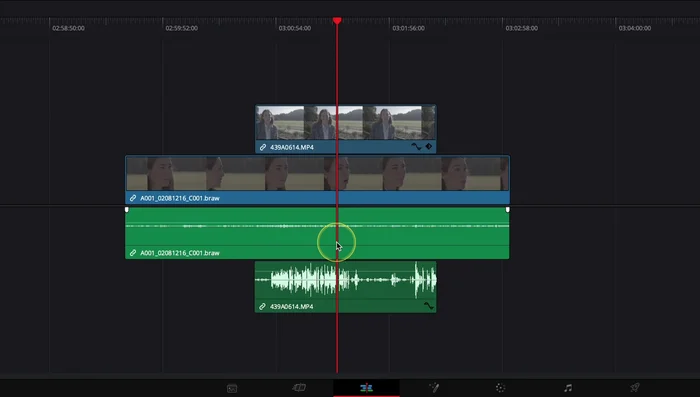The image size is (700, 397).
Task: Grab the left fade handle of braw audio
Action: 127,209
